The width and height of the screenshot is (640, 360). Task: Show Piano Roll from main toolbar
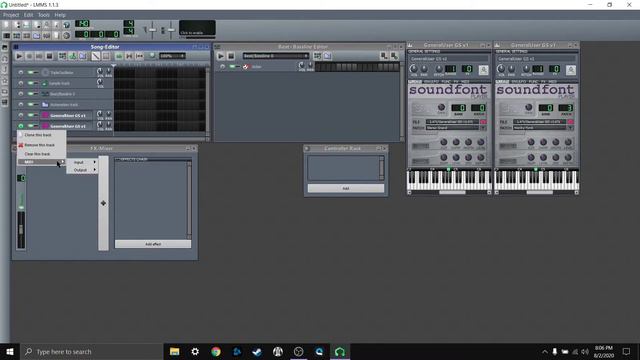pos(27,36)
